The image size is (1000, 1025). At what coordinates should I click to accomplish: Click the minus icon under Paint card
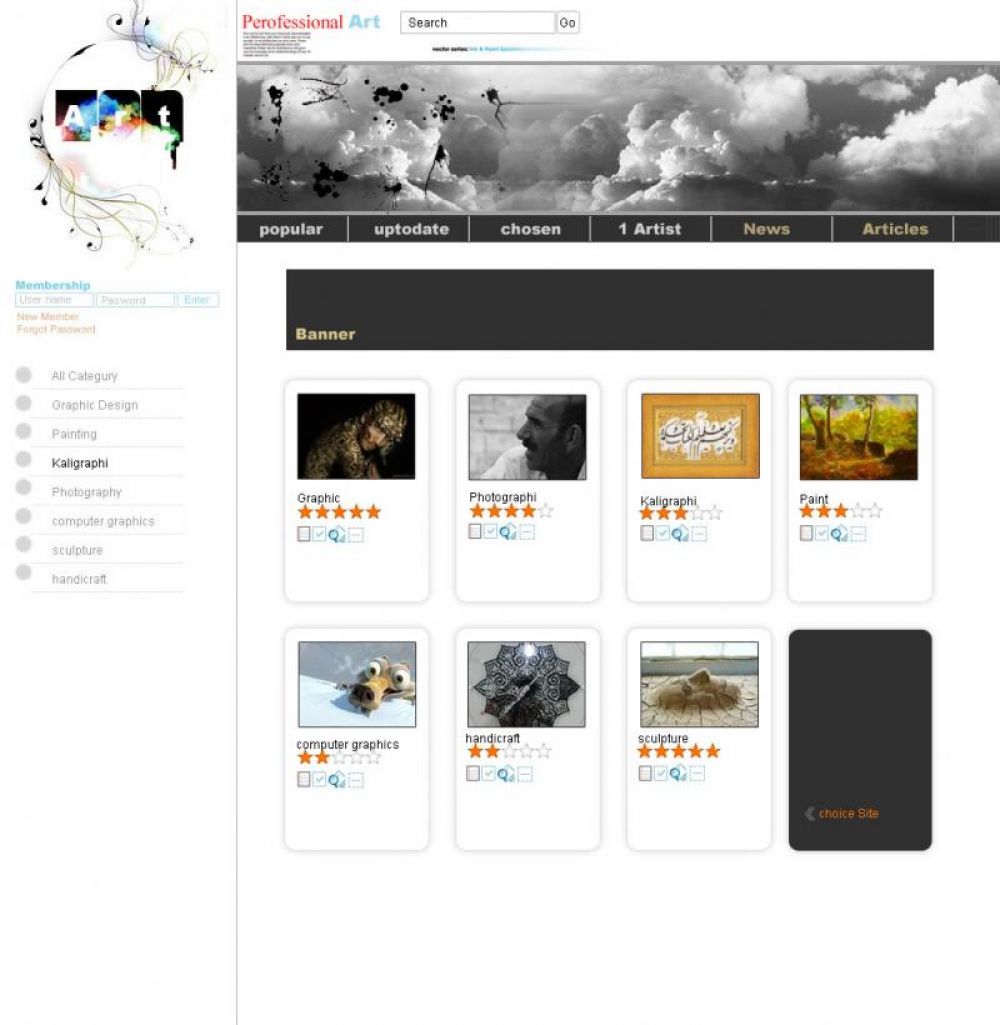858,534
